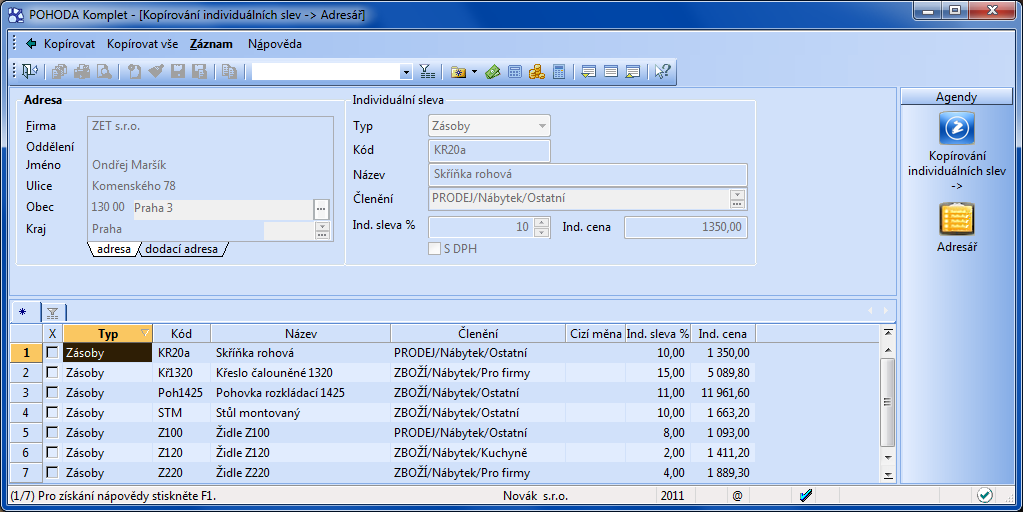Click the grayed copy-documents toolbar icon
Image resolution: width=1023 pixels, height=512 pixels.
[x=59, y=71]
